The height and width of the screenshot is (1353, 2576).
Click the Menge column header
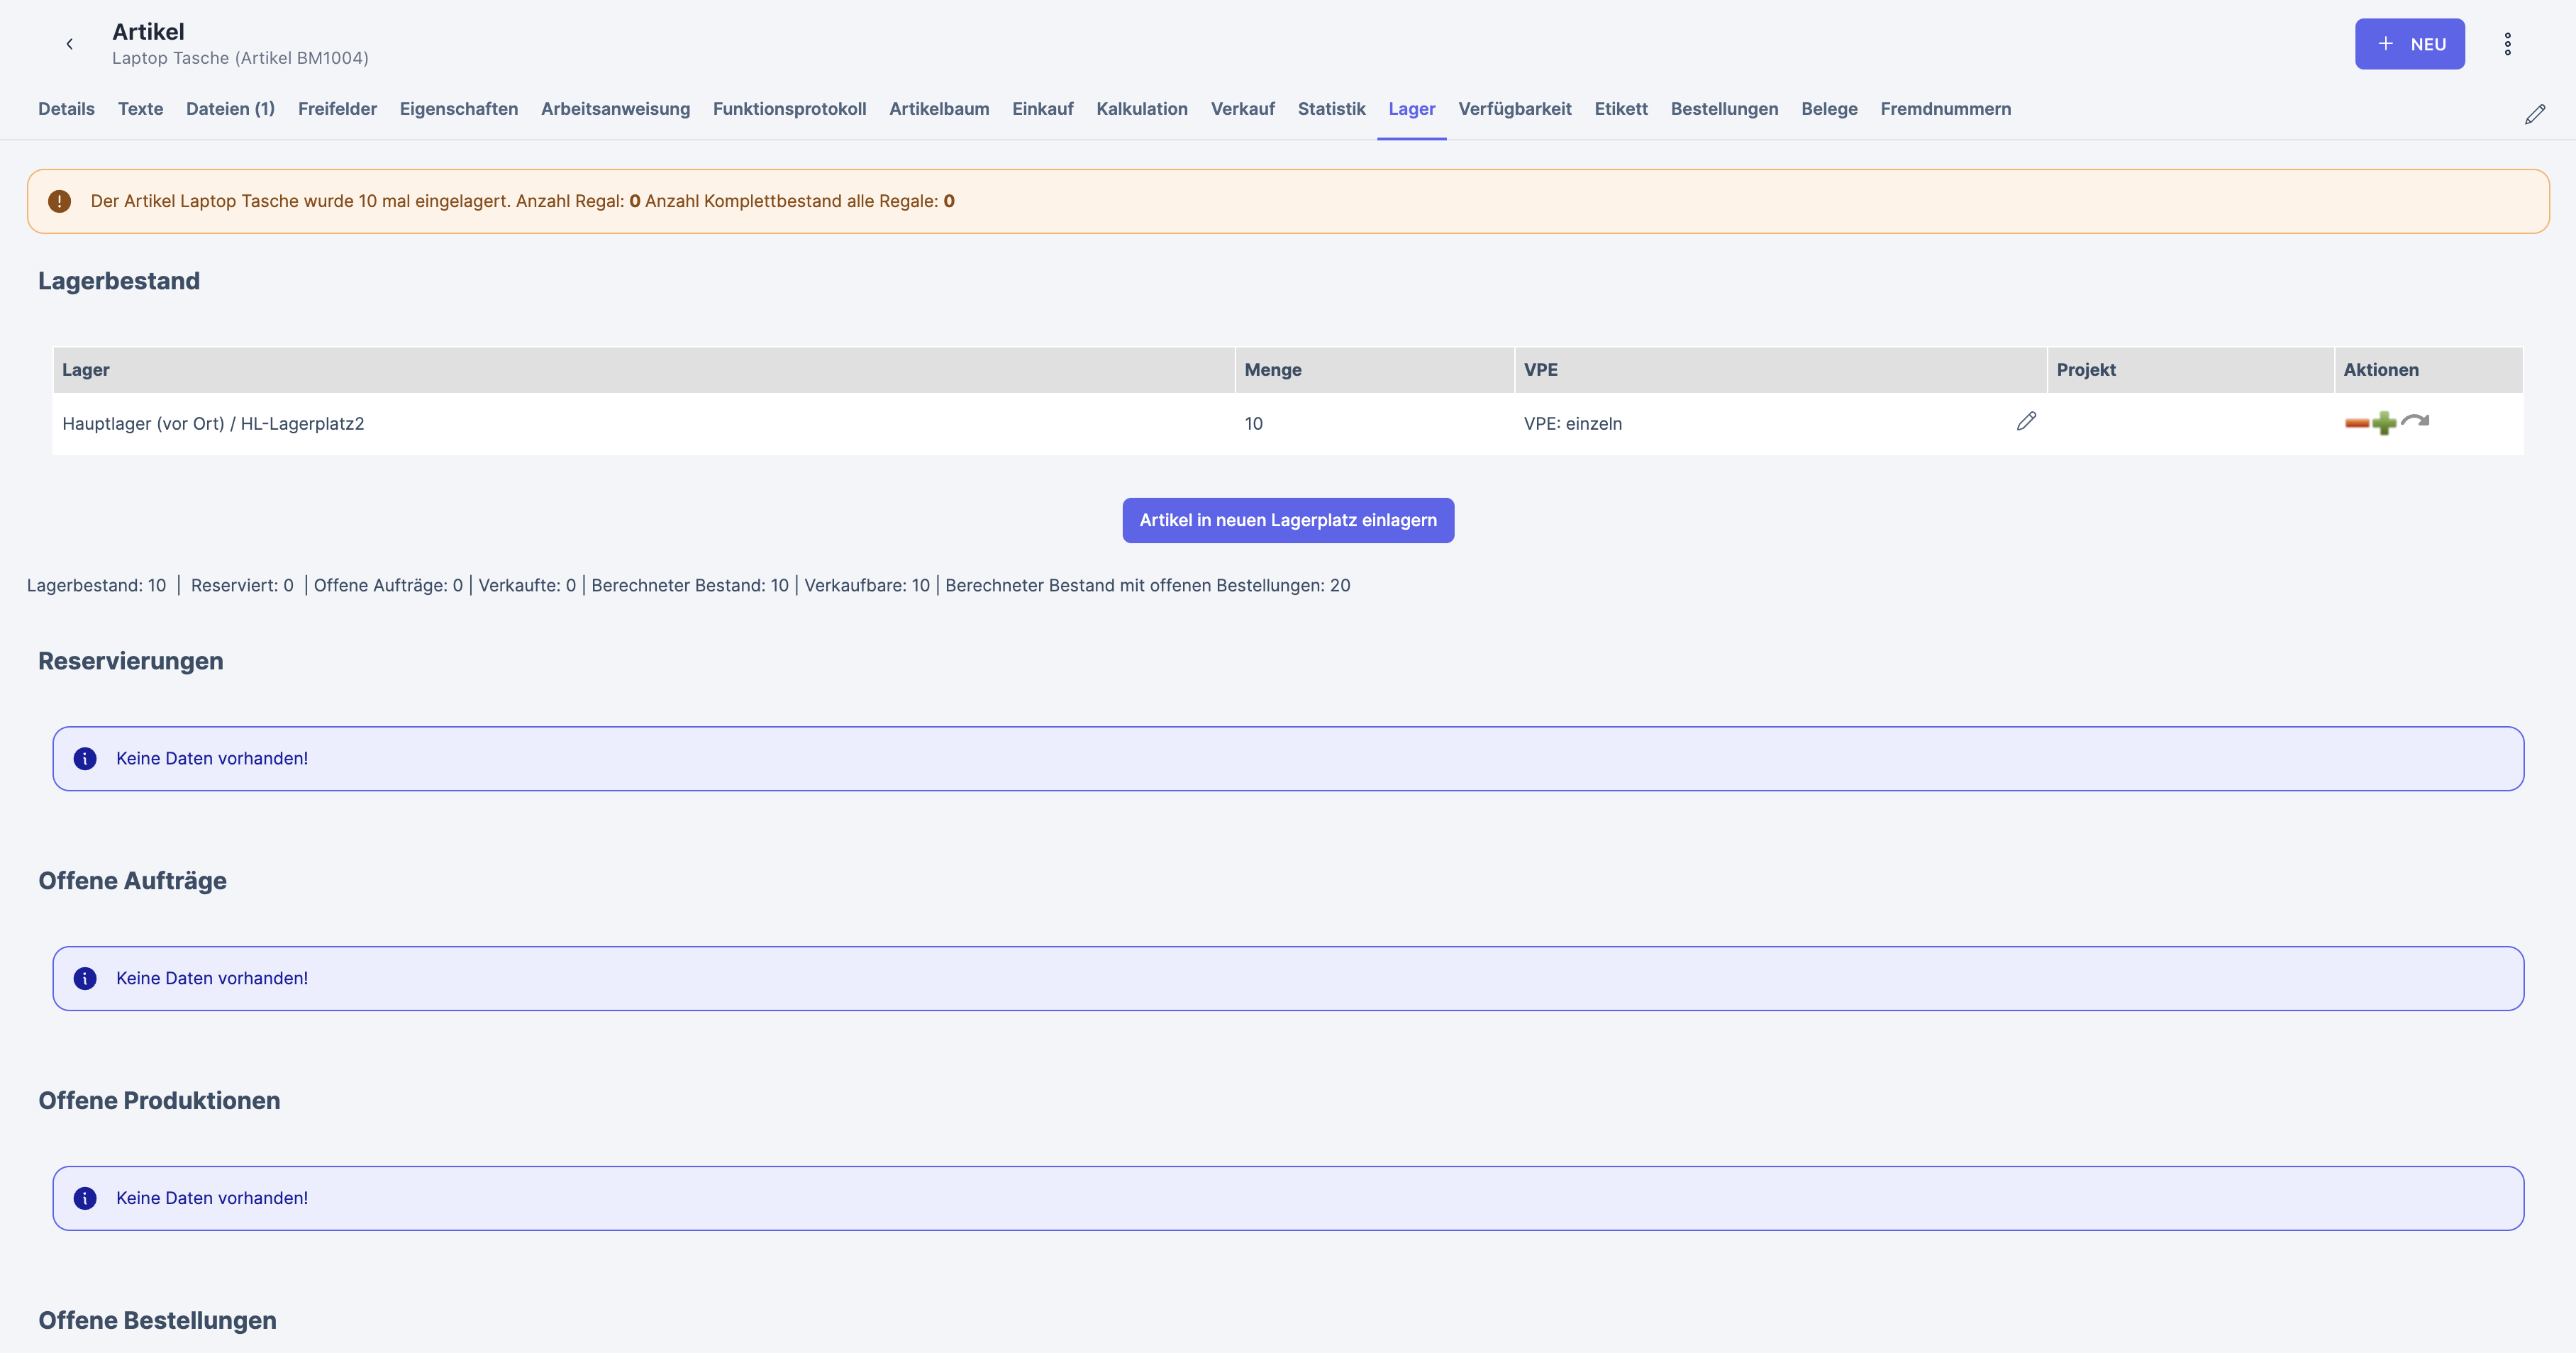[x=1272, y=370]
